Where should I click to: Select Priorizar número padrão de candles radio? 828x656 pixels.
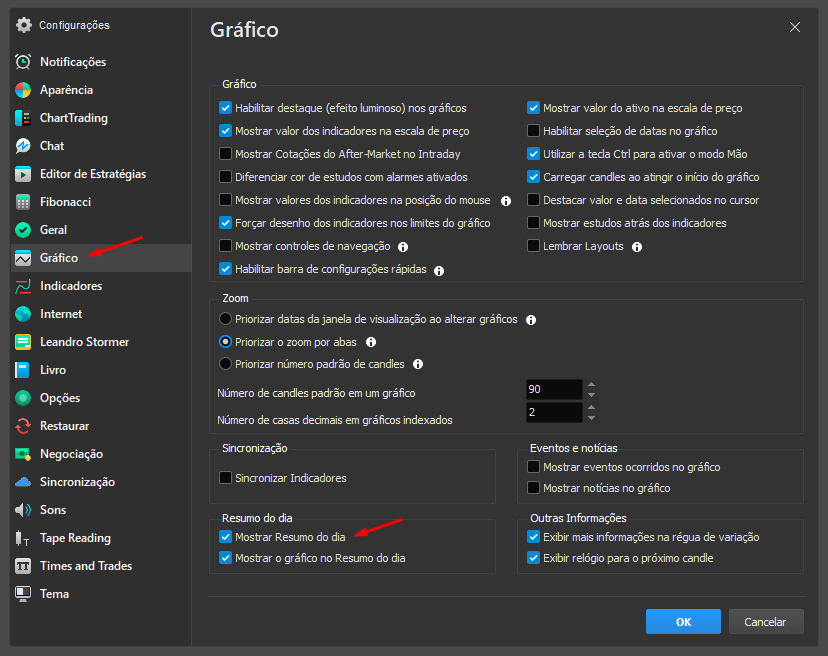(x=225, y=363)
